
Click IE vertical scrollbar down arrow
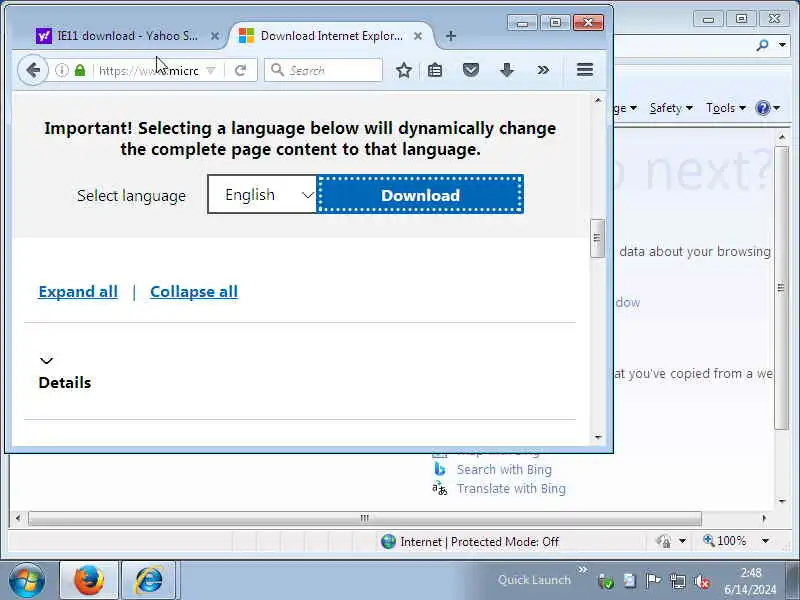click(x=782, y=502)
